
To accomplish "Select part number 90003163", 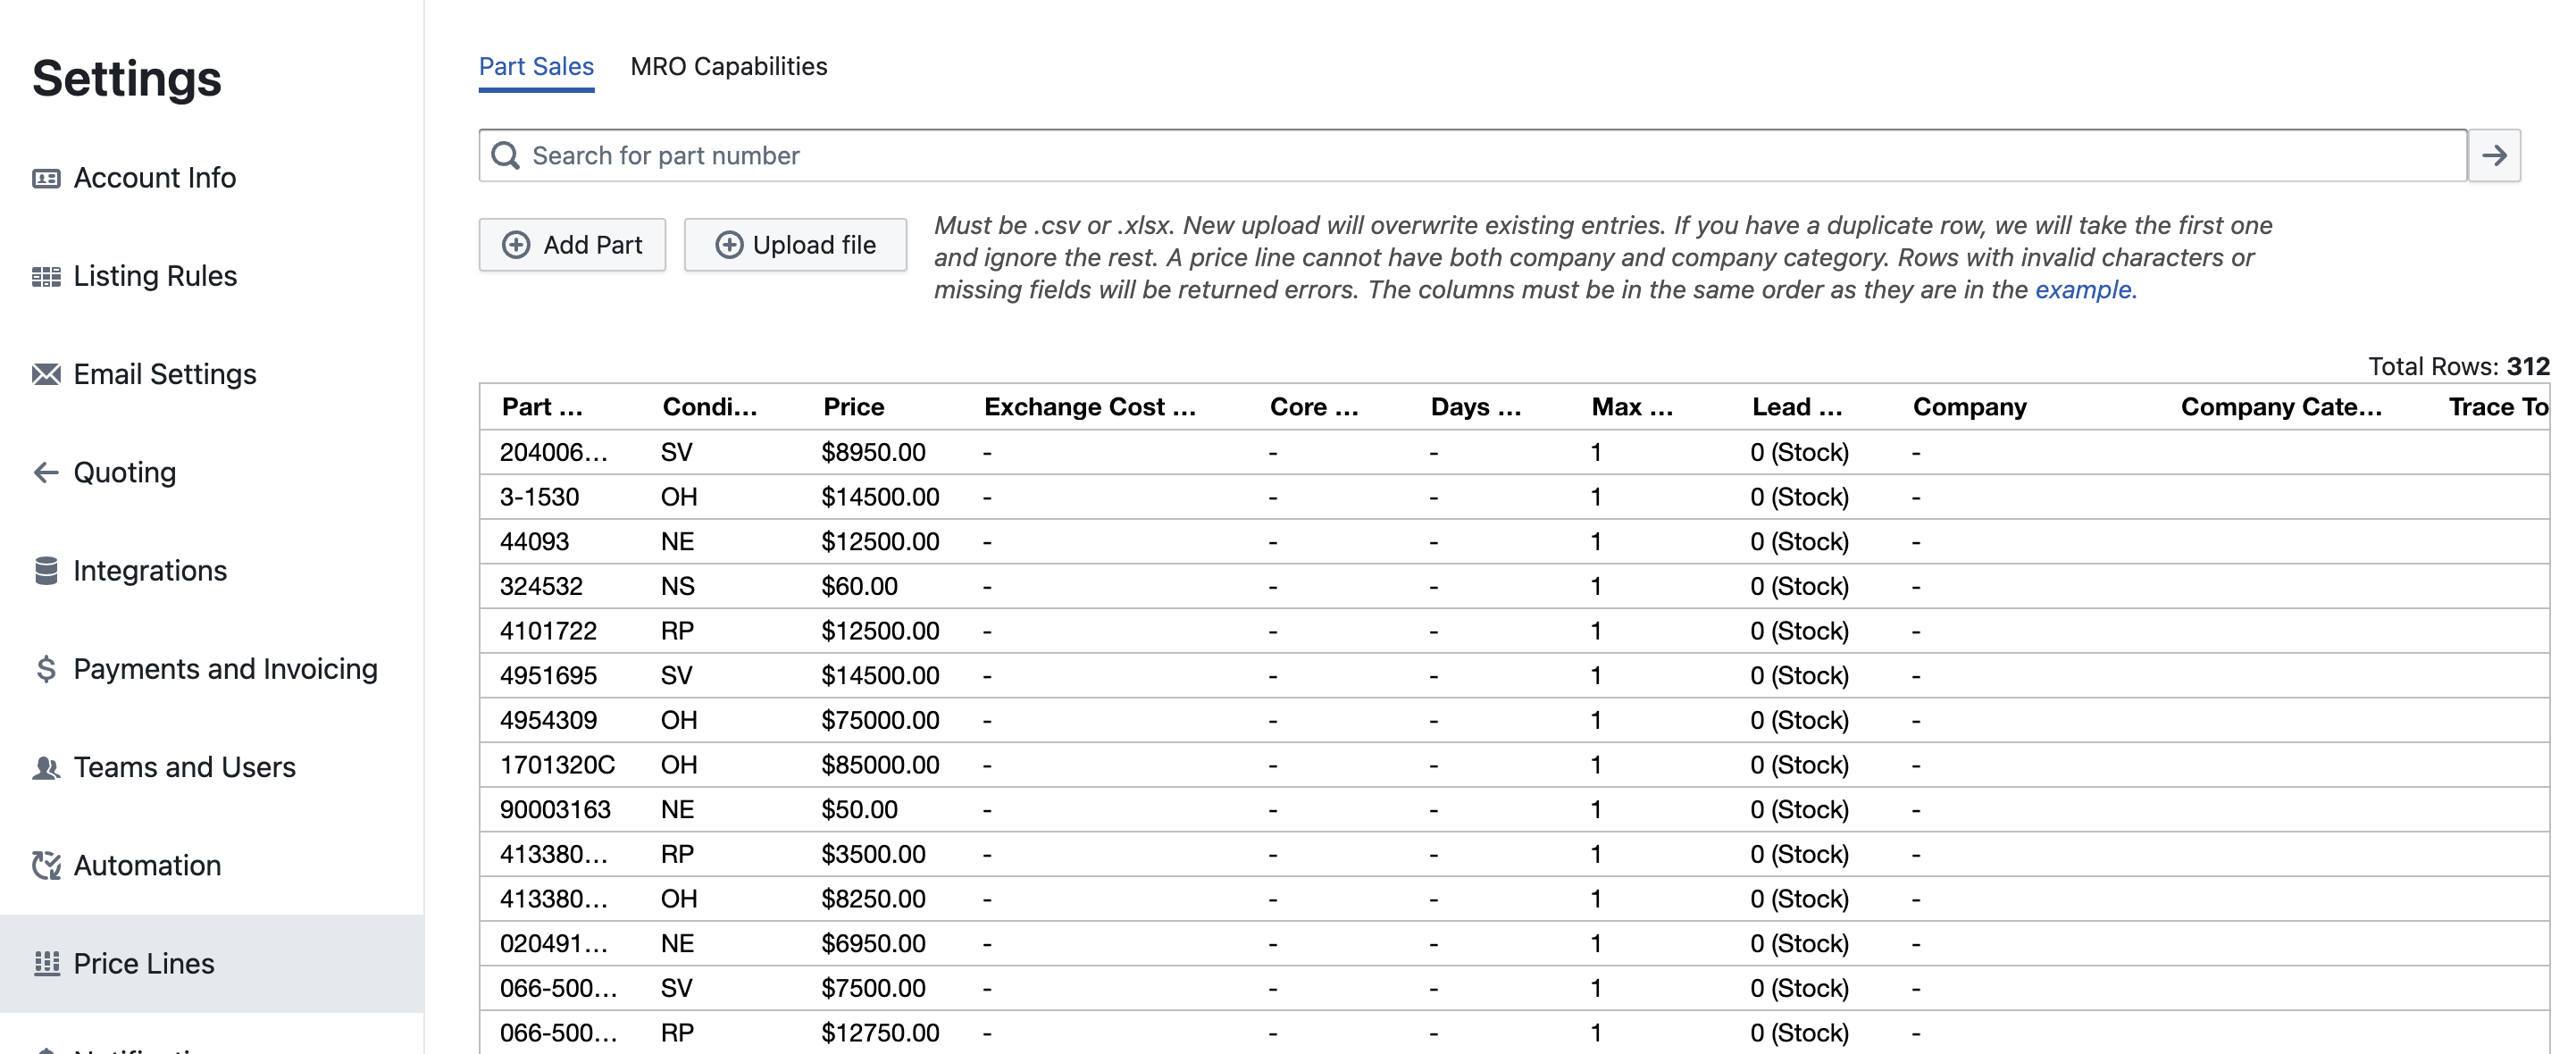I will tap(555, 809).
